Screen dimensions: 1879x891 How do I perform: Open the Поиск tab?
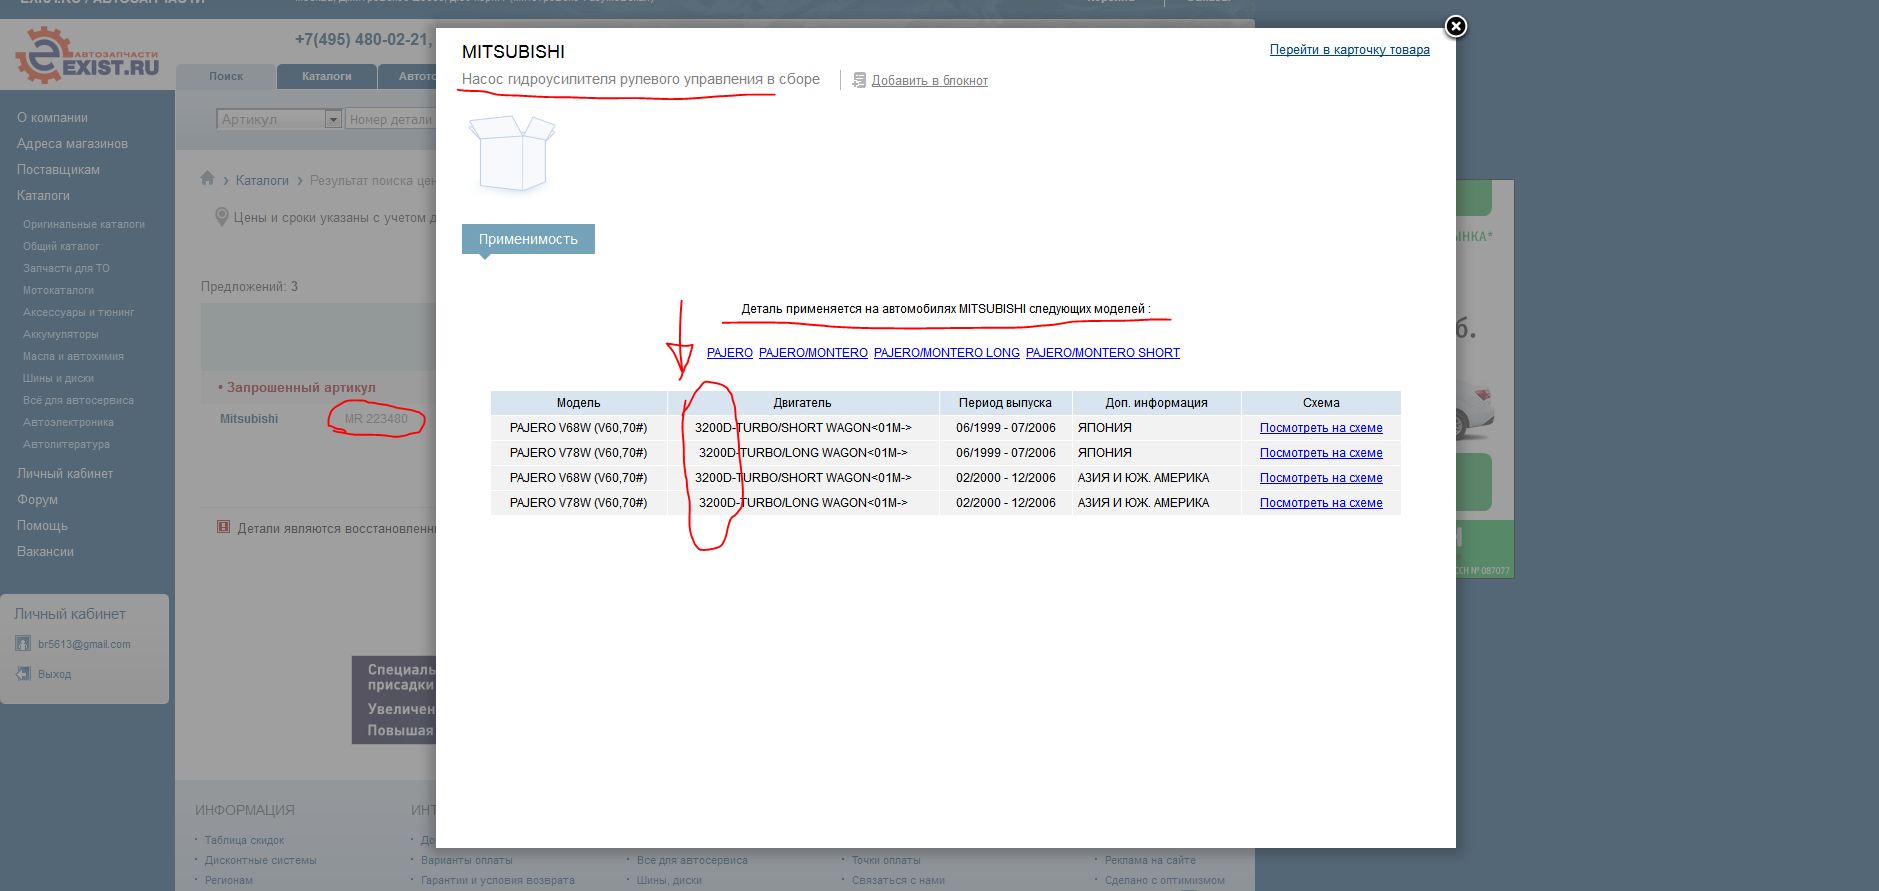point(226,76)
